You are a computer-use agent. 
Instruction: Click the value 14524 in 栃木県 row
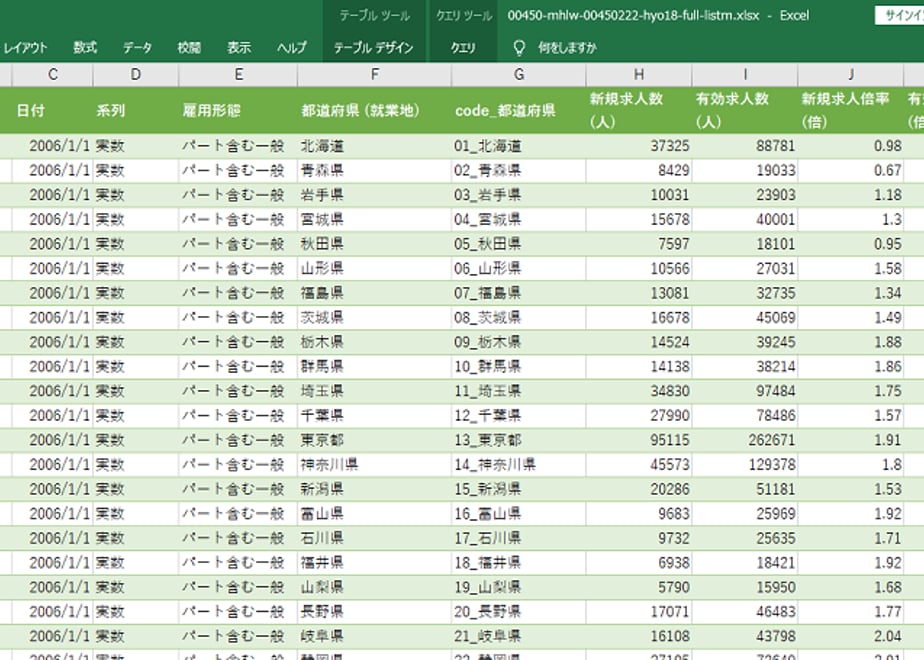(x=639, y=342)
